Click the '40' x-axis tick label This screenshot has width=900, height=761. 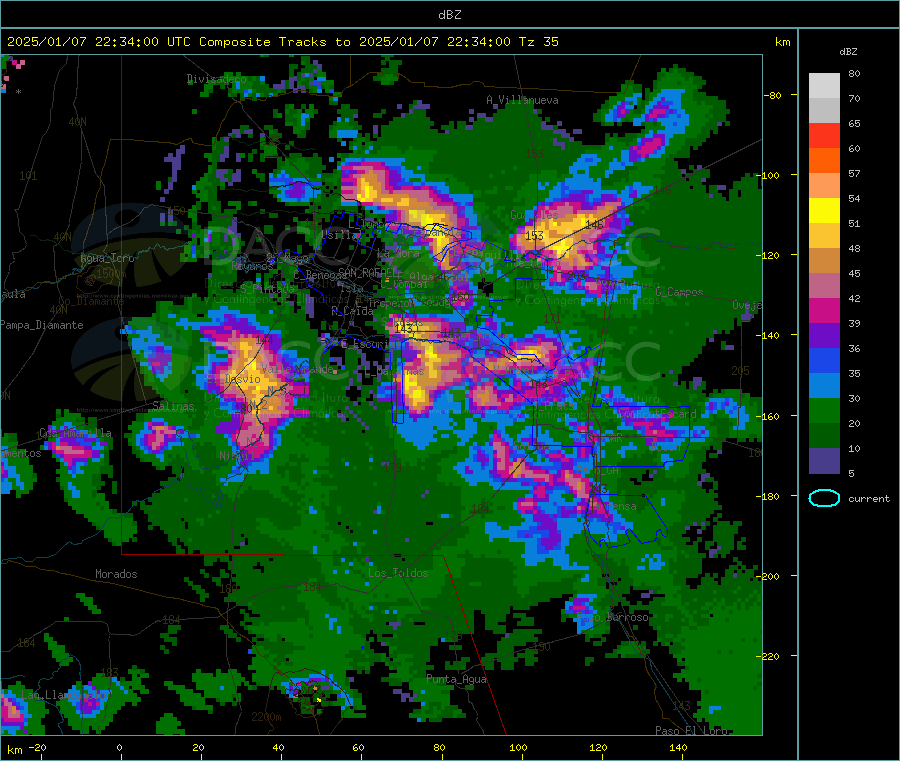278,748
